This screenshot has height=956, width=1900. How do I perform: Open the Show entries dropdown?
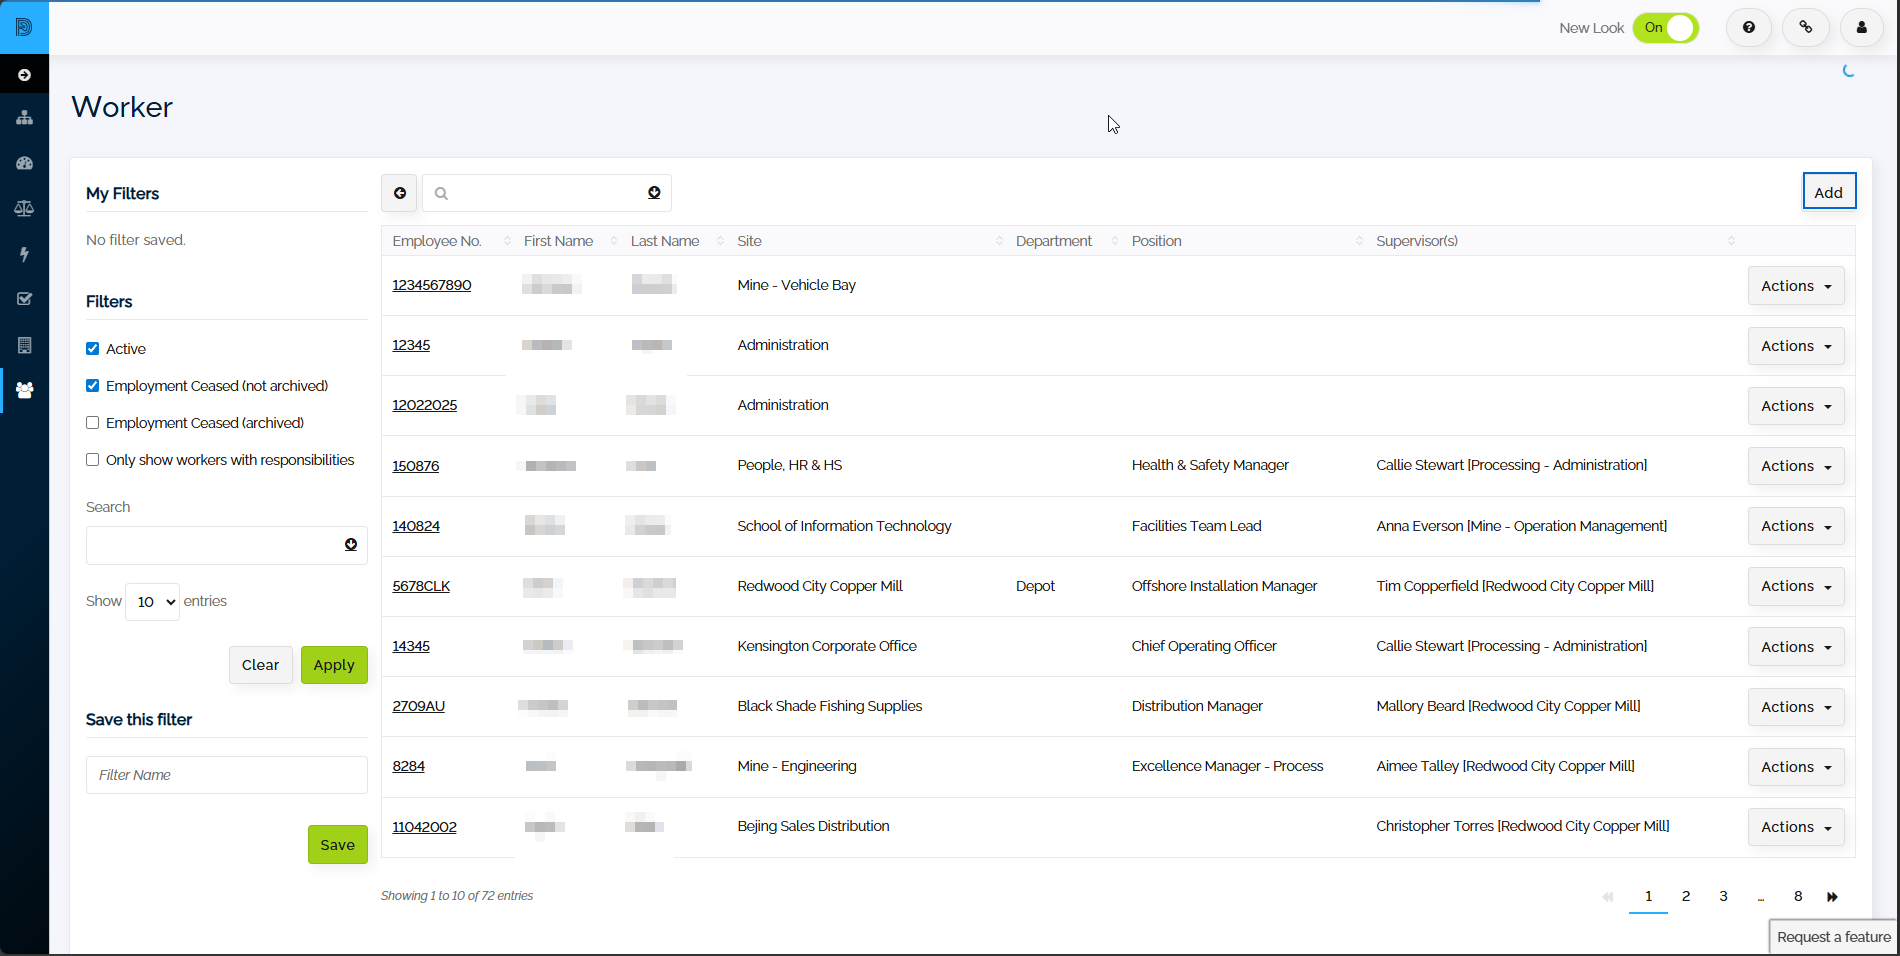(x=152, y=602)
